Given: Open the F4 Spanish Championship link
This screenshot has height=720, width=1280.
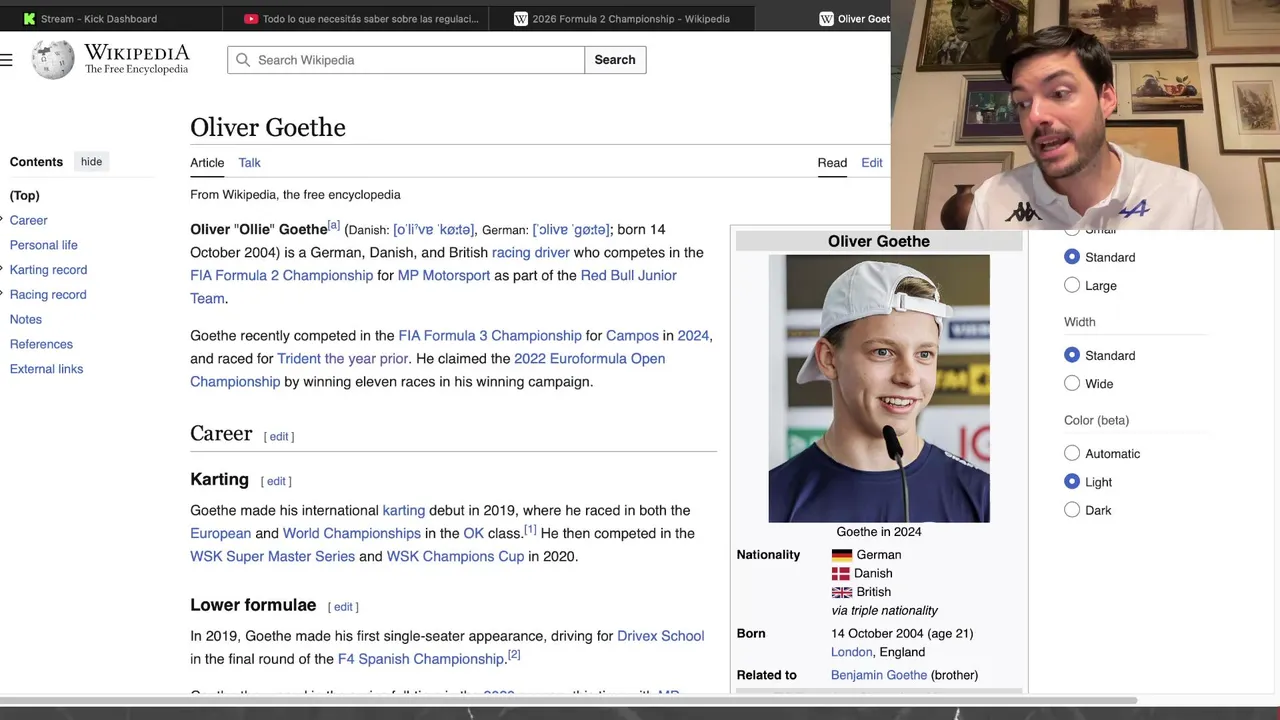Looking at the screenshot, I should pyautogui.click(x=420, y=659).
